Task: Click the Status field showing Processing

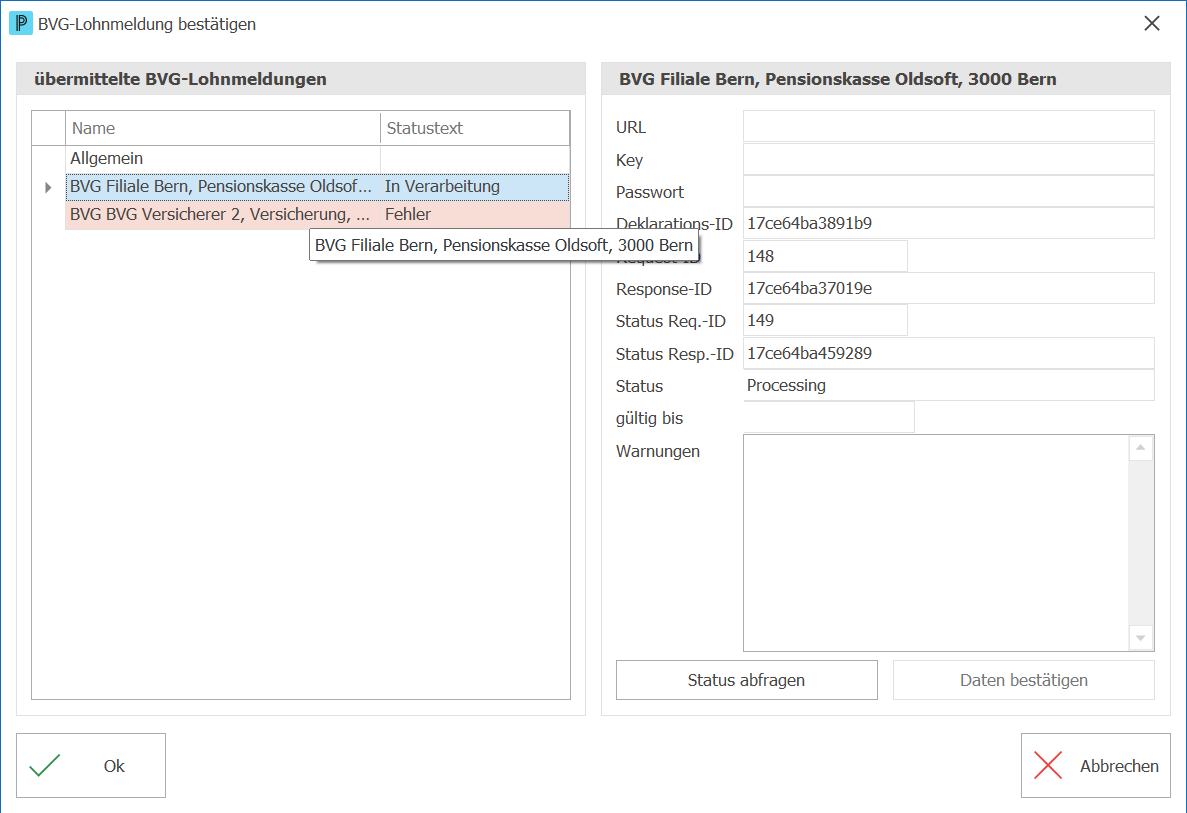Action: (949, 385)
